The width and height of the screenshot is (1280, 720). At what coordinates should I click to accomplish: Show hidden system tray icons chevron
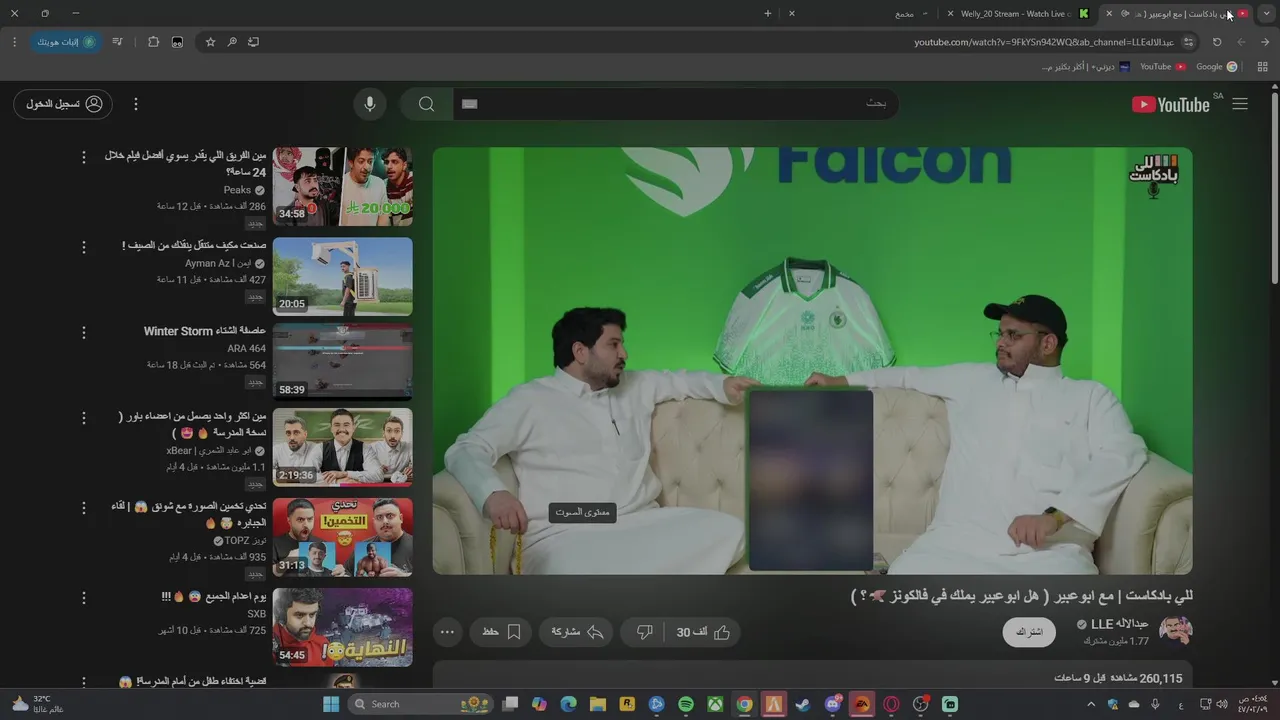[x=1091, y=704]
